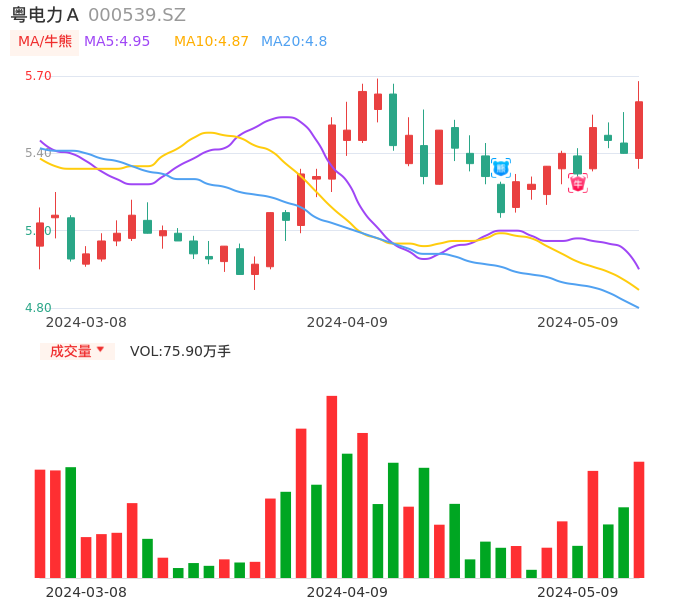Toggle the MA20 blue line legend
This screenshot has height=606, width=686.
(294, 42)
